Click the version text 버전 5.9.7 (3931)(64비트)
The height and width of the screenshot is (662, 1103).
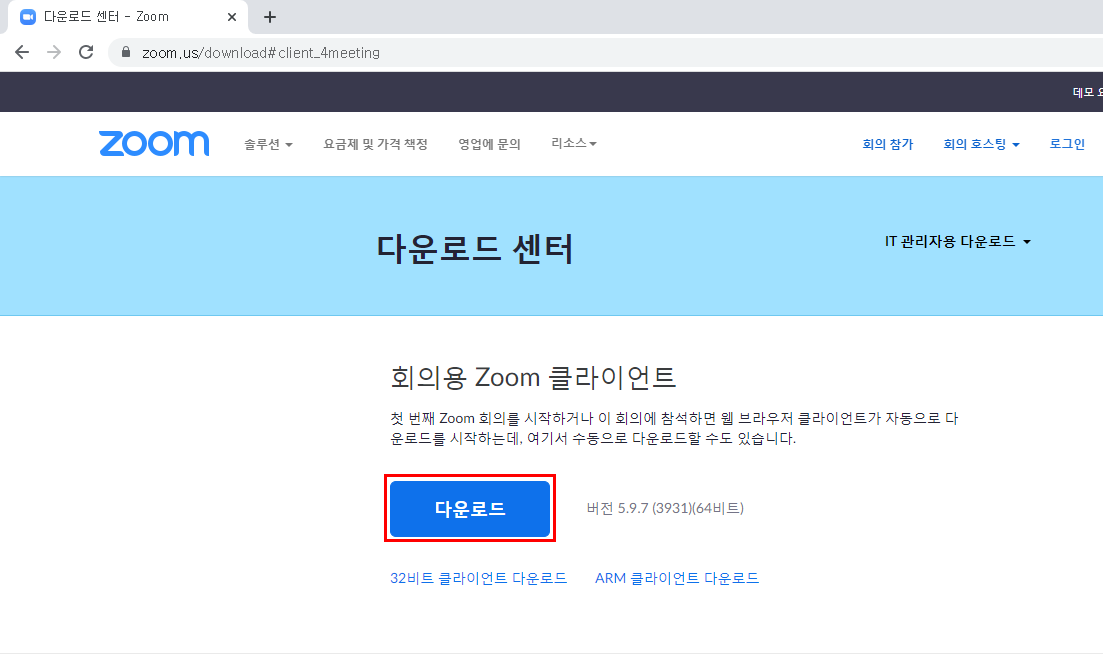[x=665, y=508]
